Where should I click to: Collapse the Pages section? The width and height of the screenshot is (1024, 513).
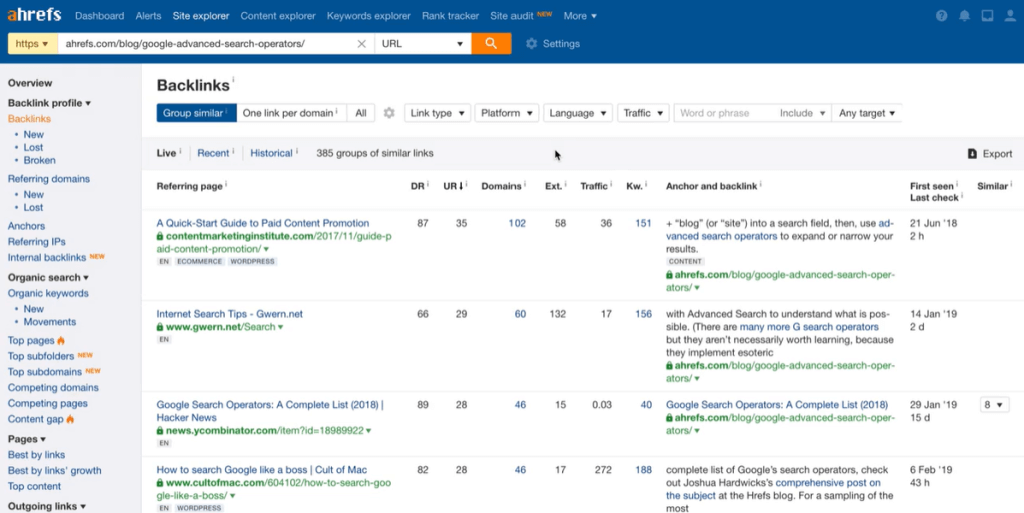[27, 439]
